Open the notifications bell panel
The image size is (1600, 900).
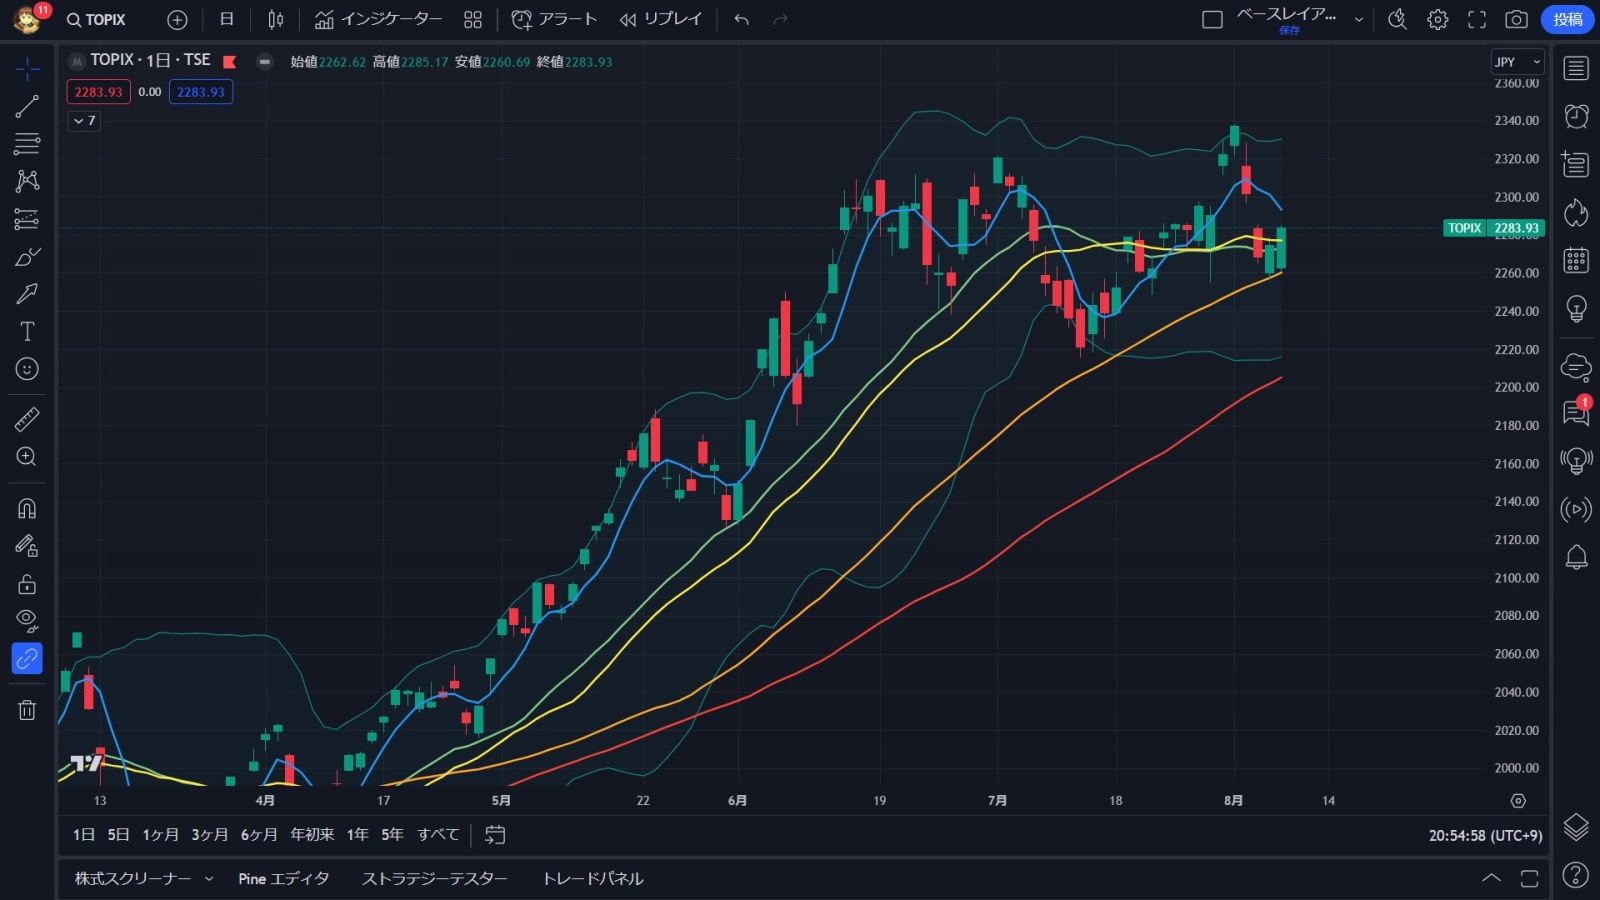(x=1576, y=557)
